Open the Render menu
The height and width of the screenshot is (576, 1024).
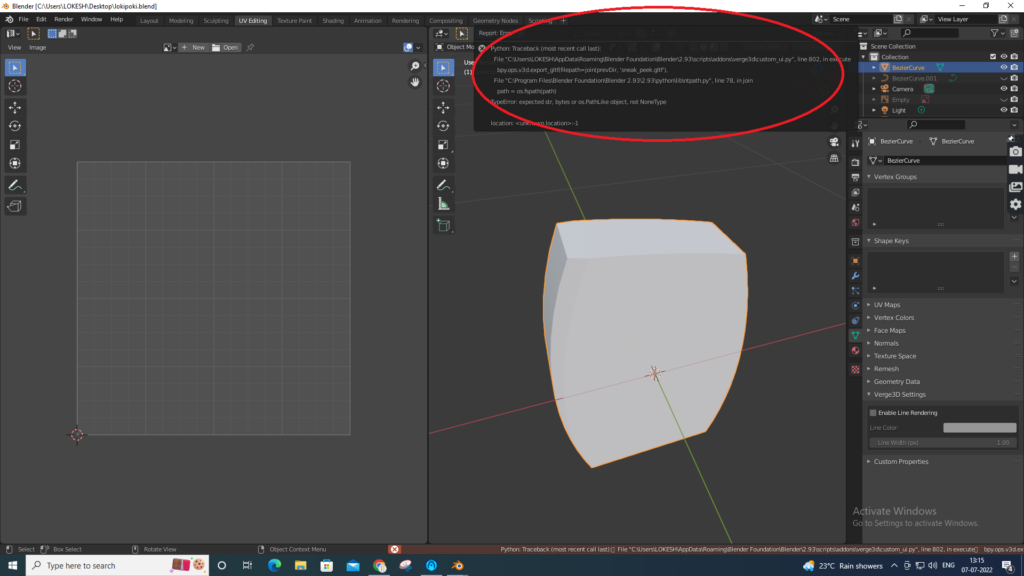pos(64,19)
